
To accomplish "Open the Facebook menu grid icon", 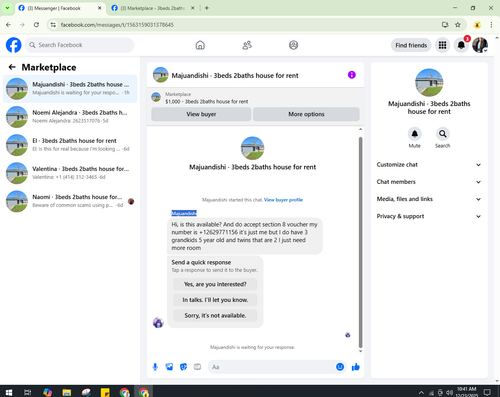I will click(442, 45).
